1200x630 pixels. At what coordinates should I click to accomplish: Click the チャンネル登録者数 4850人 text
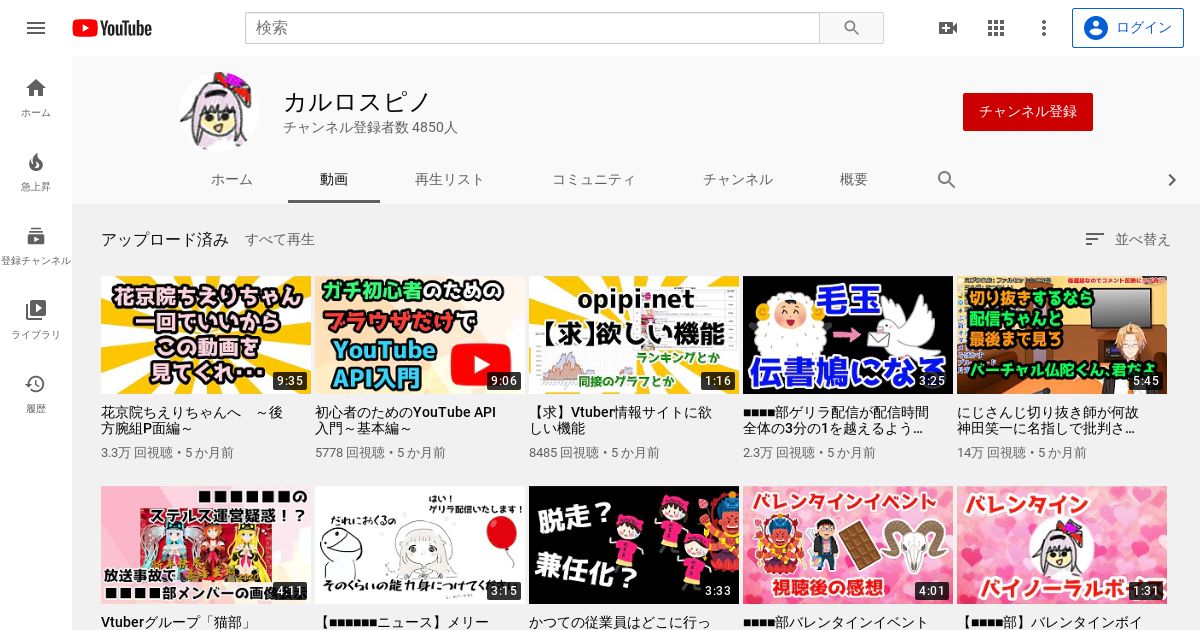[370, 128]
